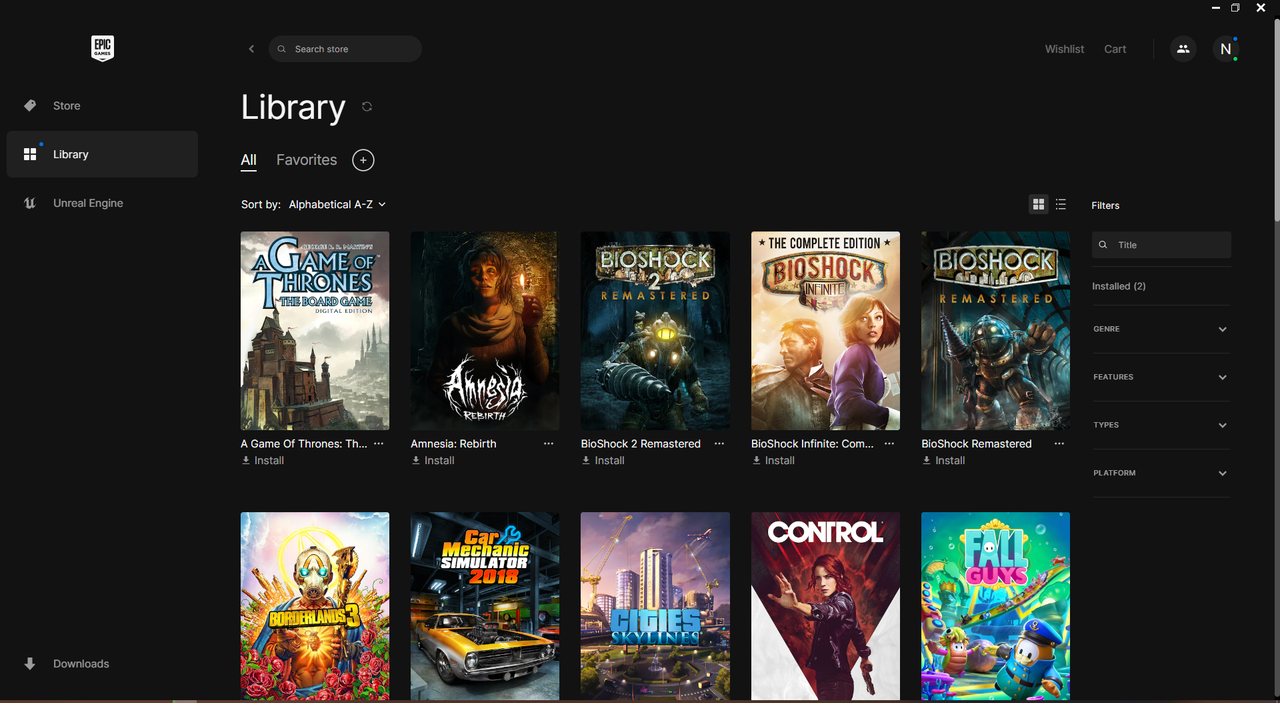Open options menu for BioShock Remastered

pyautogui.click(x=1059, y=443)
